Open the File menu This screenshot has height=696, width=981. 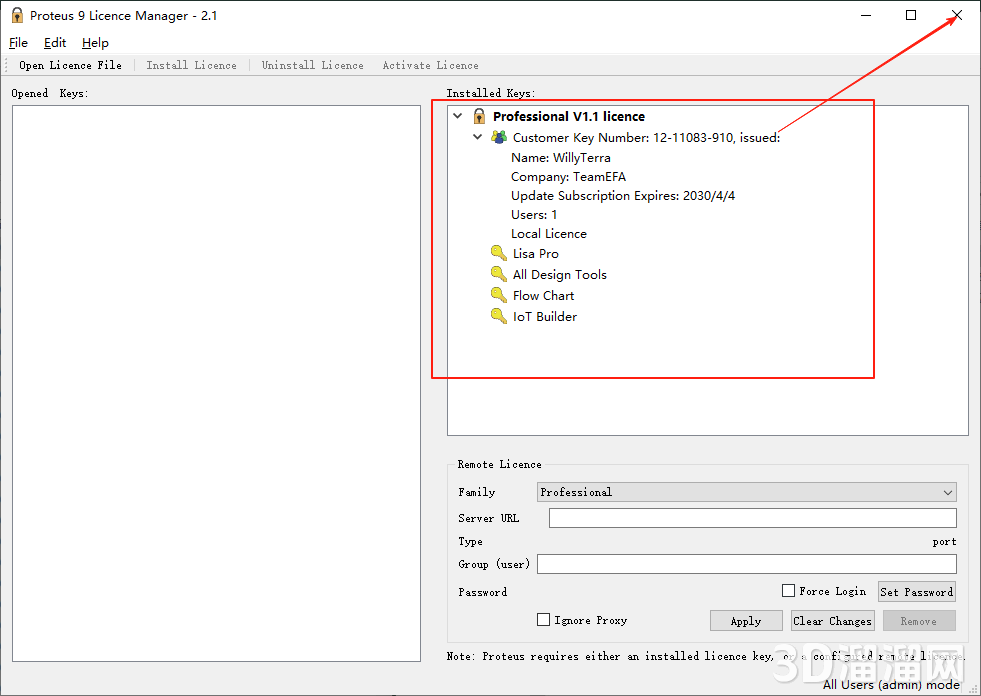[18, 43]
